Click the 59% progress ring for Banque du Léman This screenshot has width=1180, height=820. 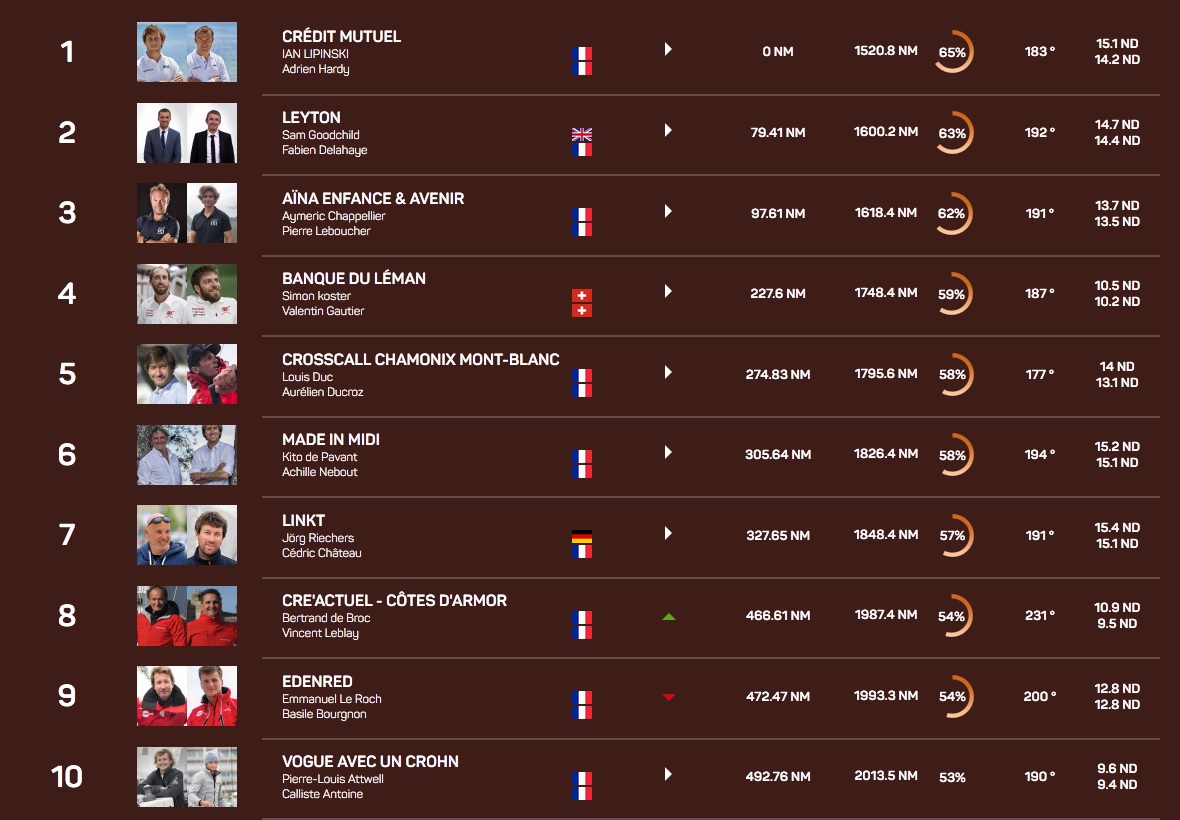tap(952, 294)
